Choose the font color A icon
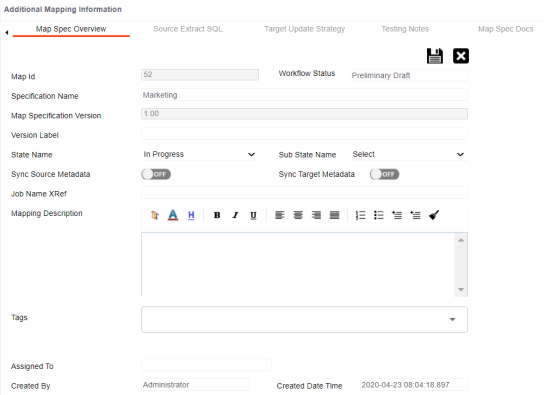Image resolution: width=544 pixels, height=395 pixels. (x=173, y=215)
